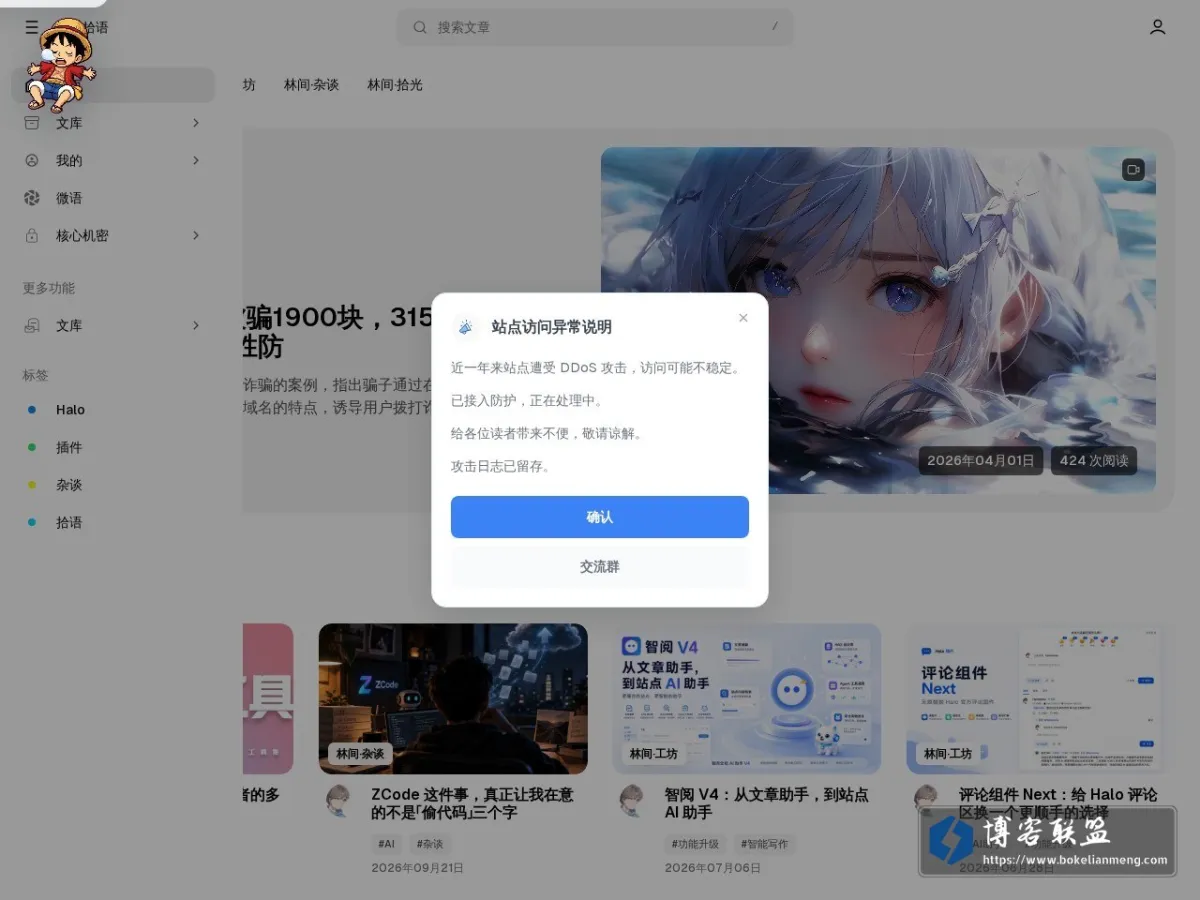Click the 林间·杂谈 badge on ZCode card

pos(360,754)
